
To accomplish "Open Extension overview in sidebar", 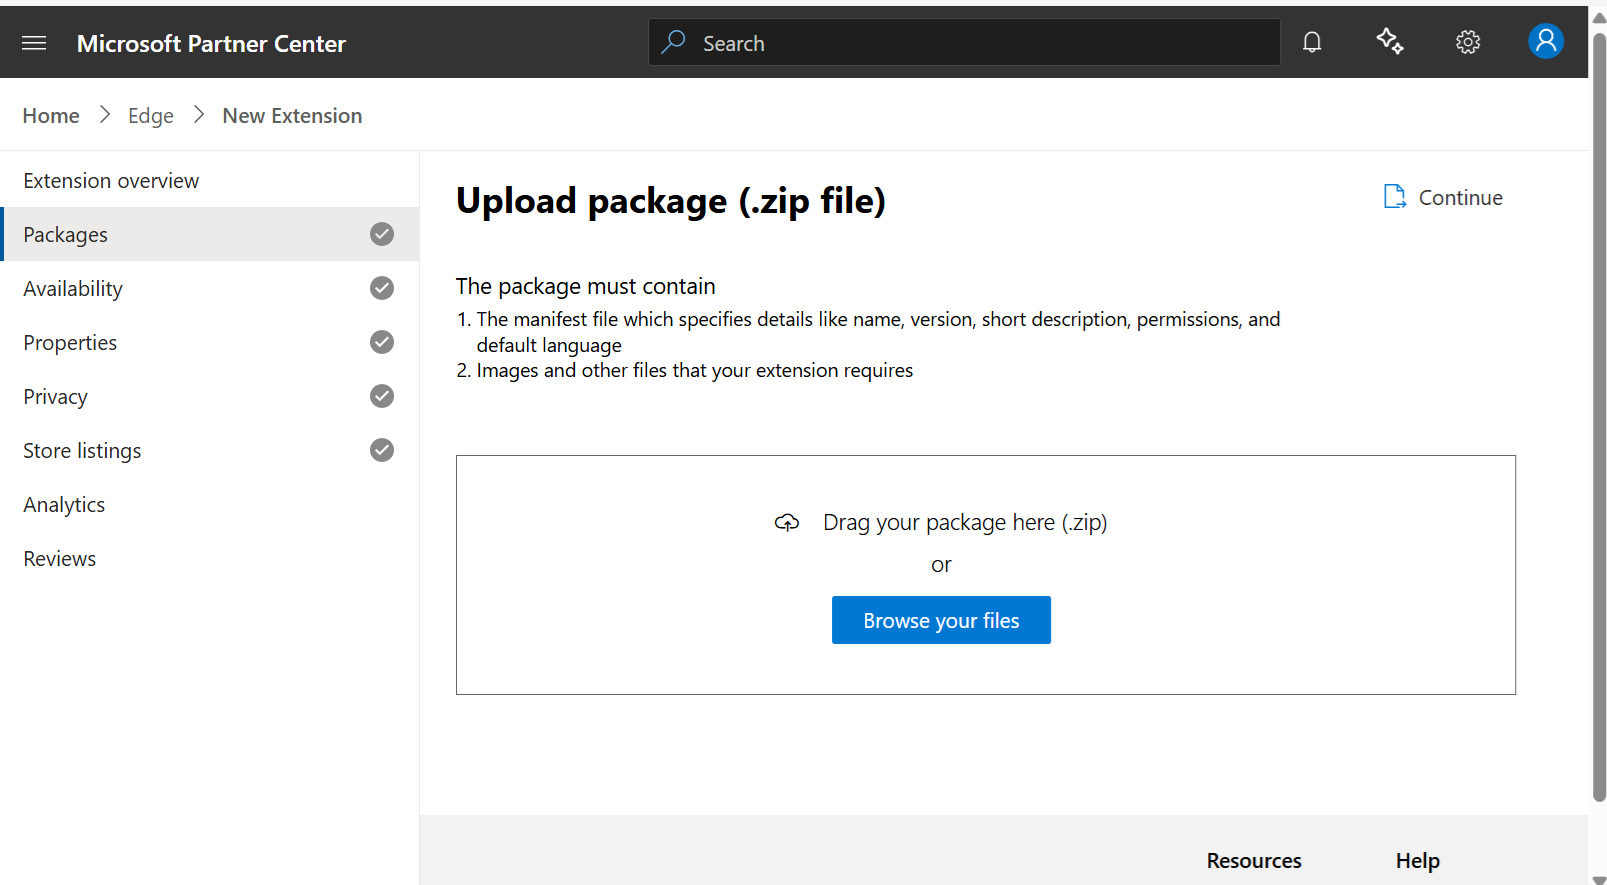I will click(210, 181).
